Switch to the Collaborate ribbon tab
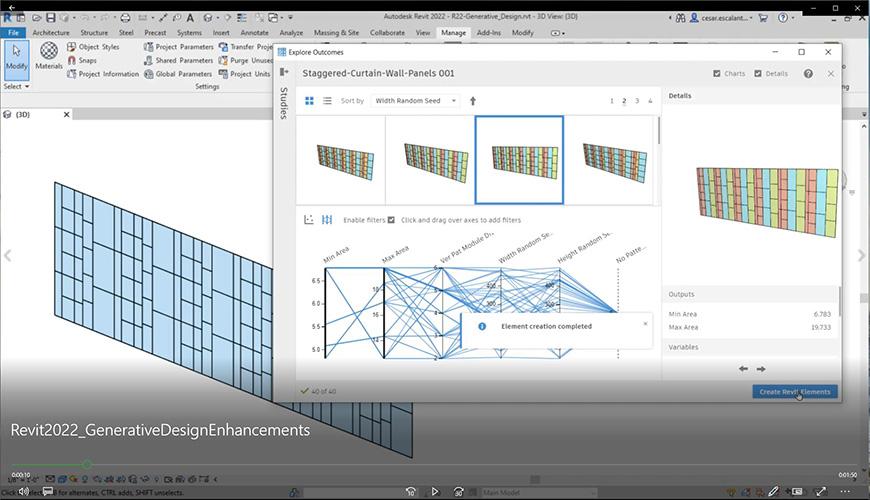870x500 pixels. [x=387, y=33]
